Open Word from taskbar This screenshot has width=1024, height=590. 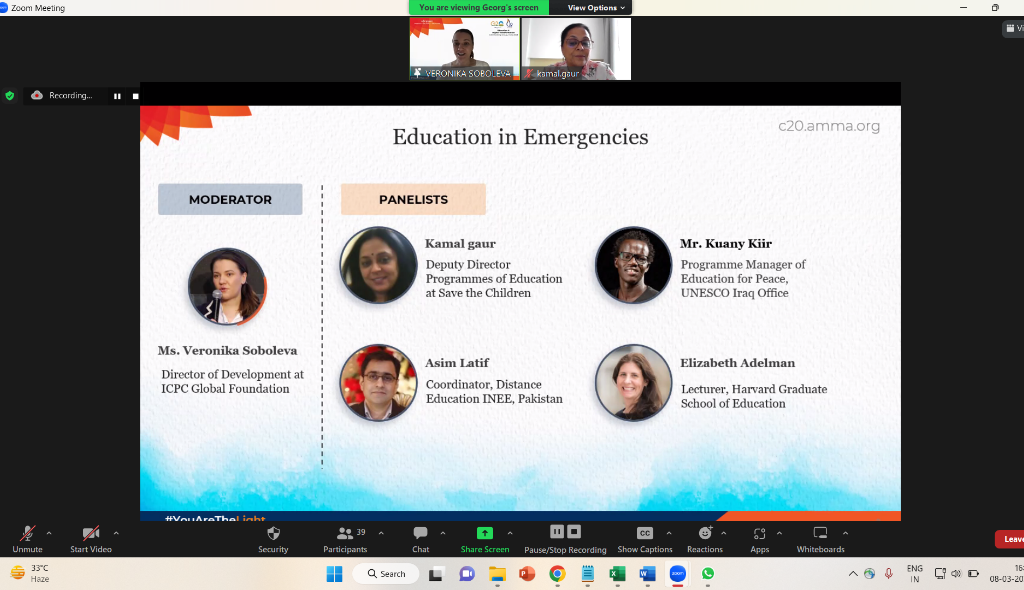[647, 574]
